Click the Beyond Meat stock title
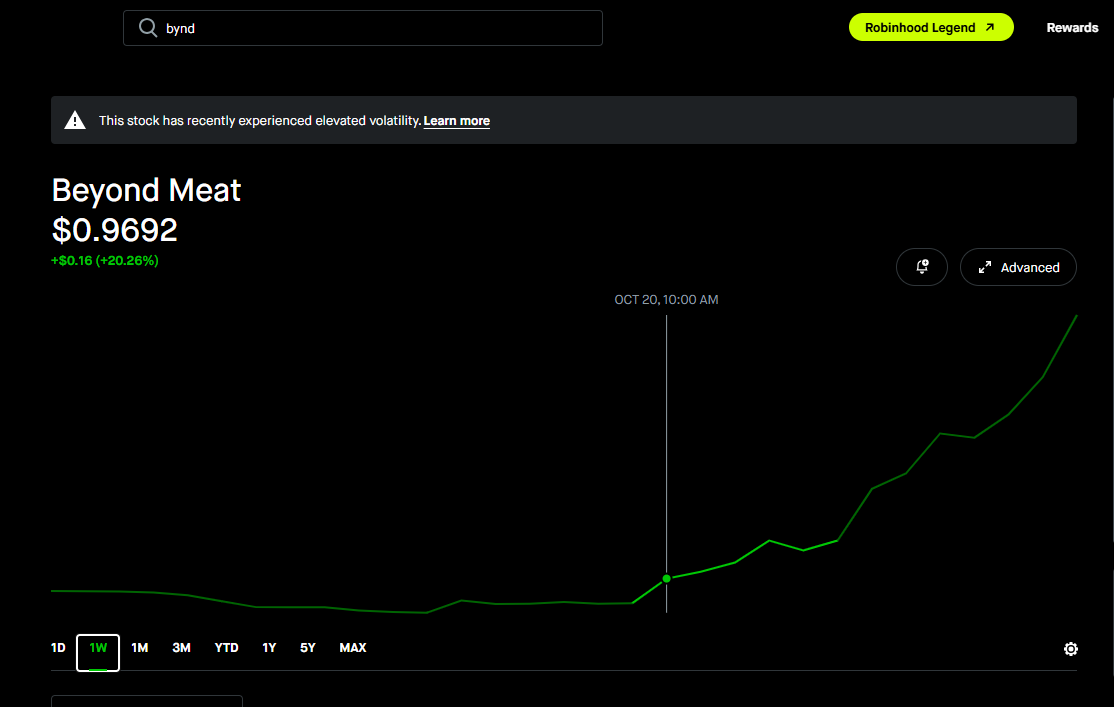 click(x=146, y=190)
